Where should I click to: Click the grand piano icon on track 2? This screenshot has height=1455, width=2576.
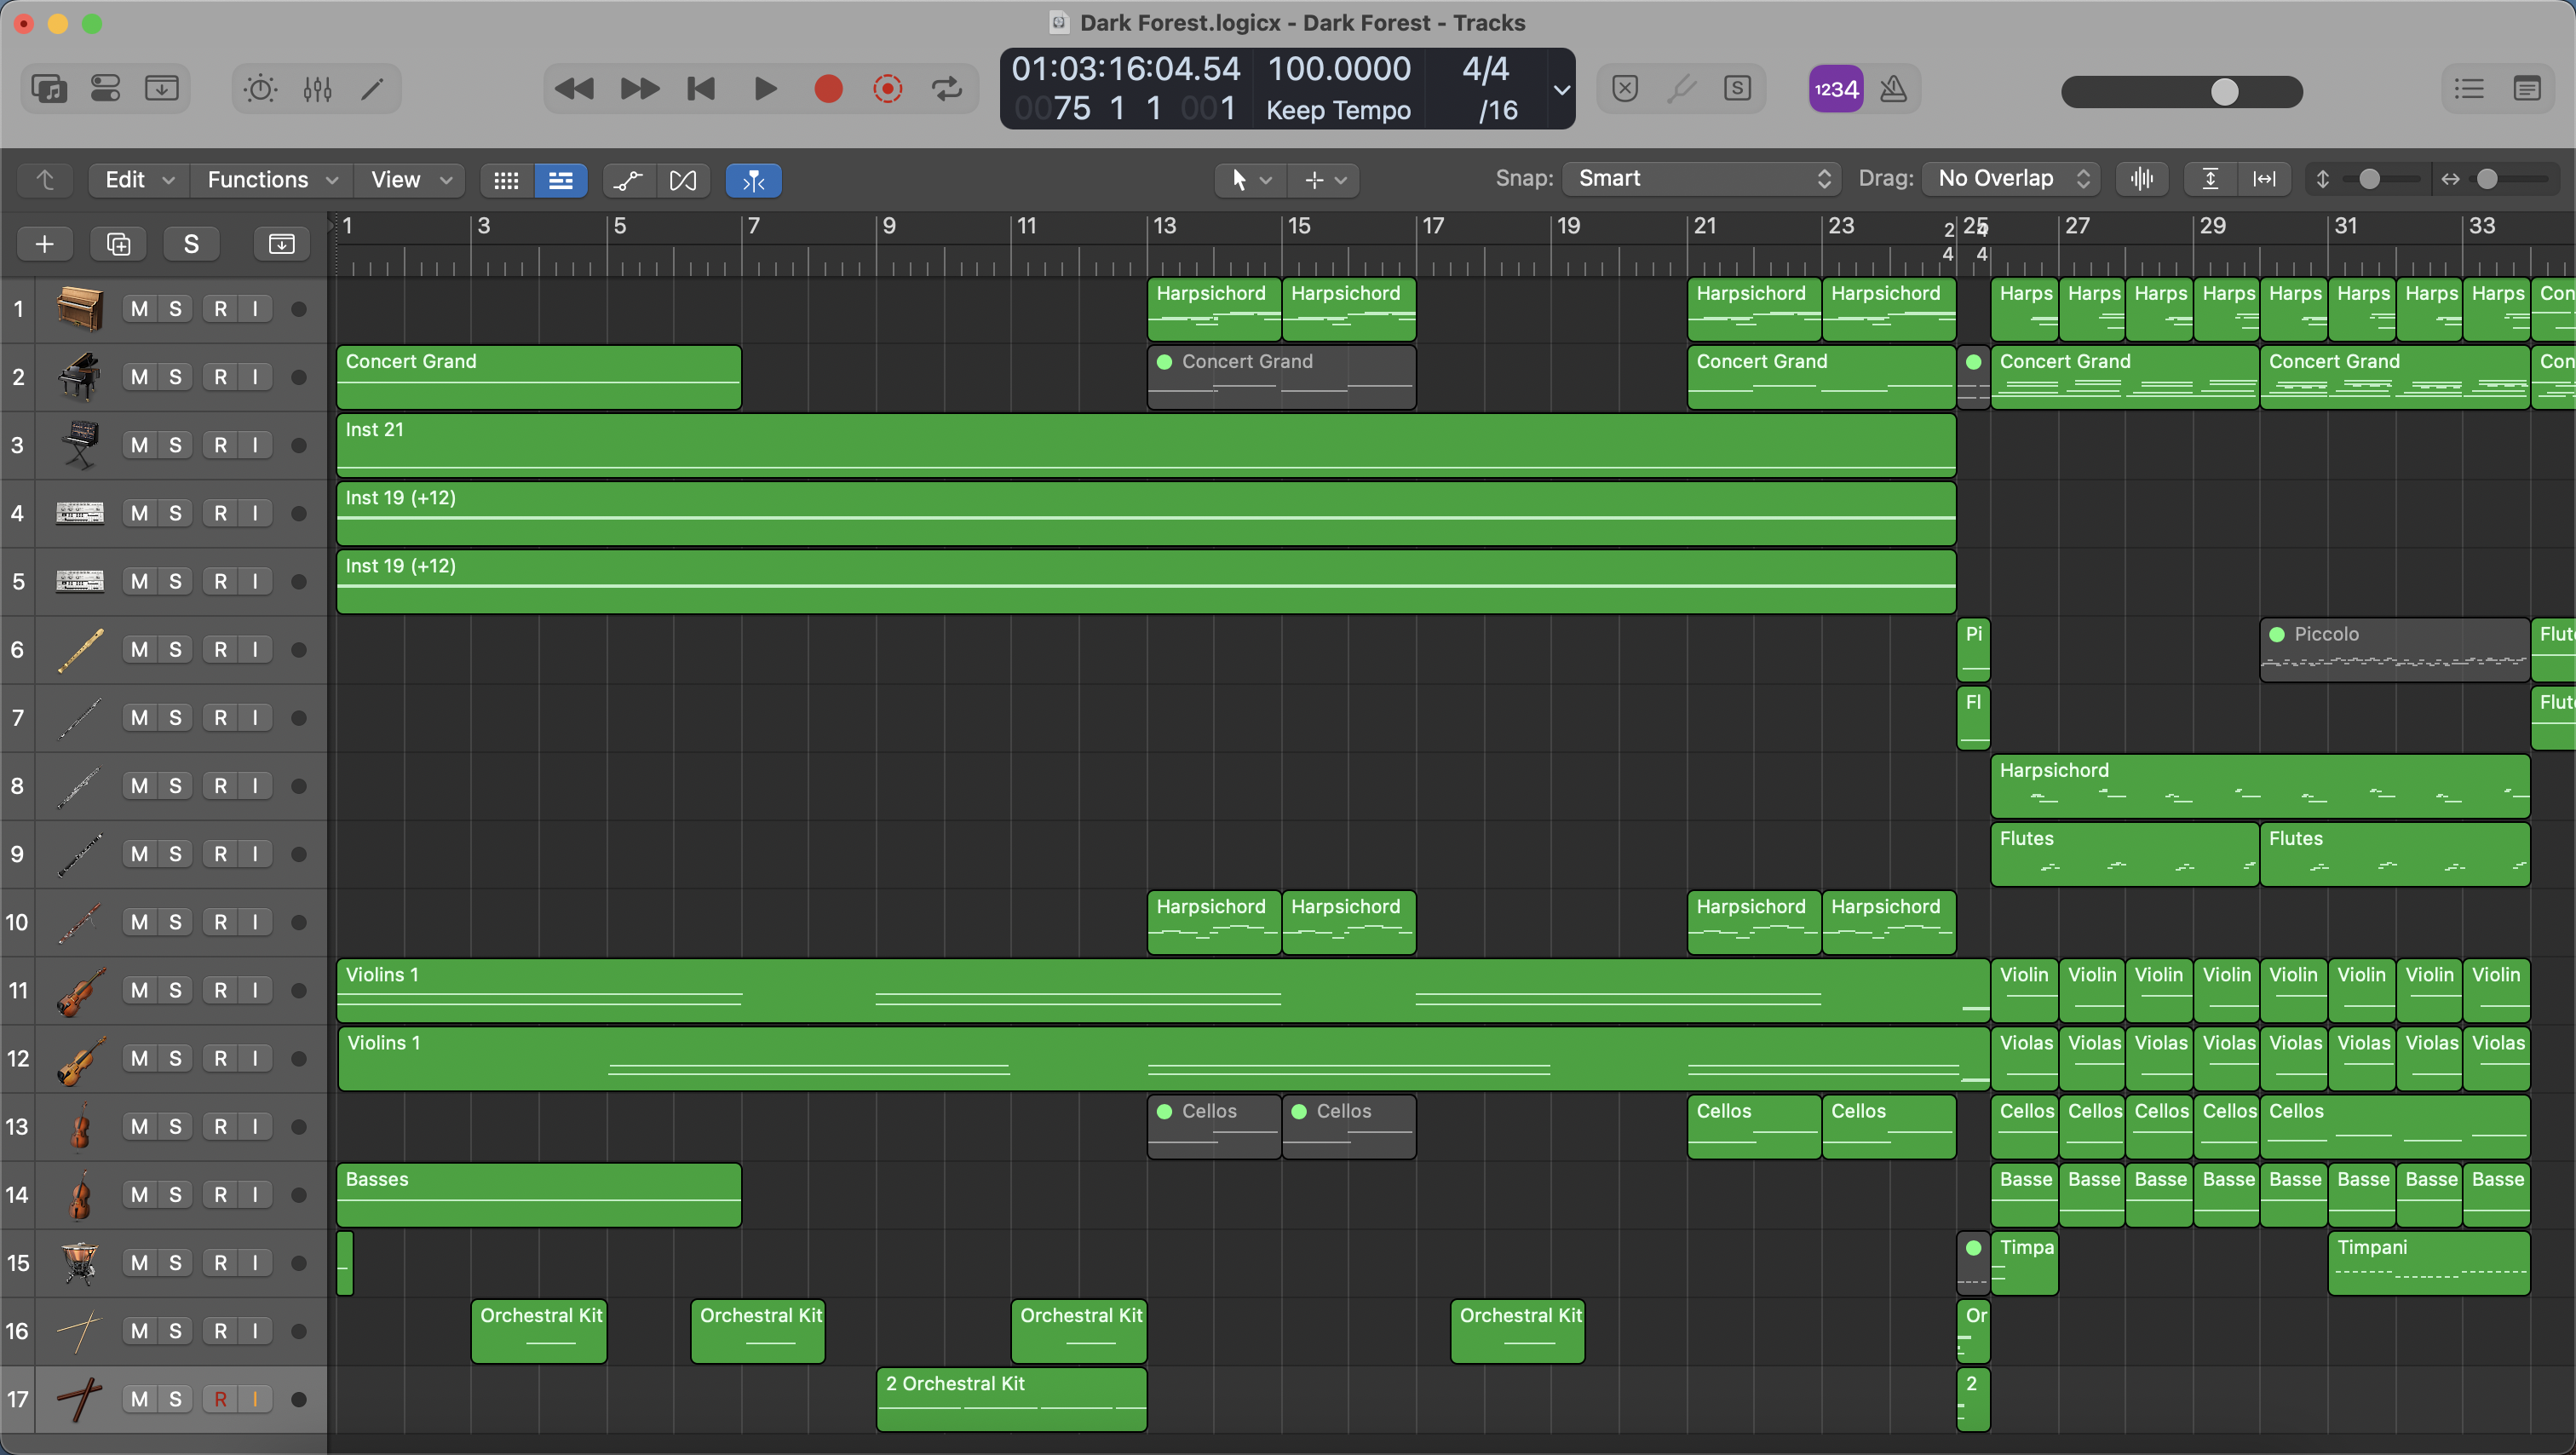[x=79, y=377]
